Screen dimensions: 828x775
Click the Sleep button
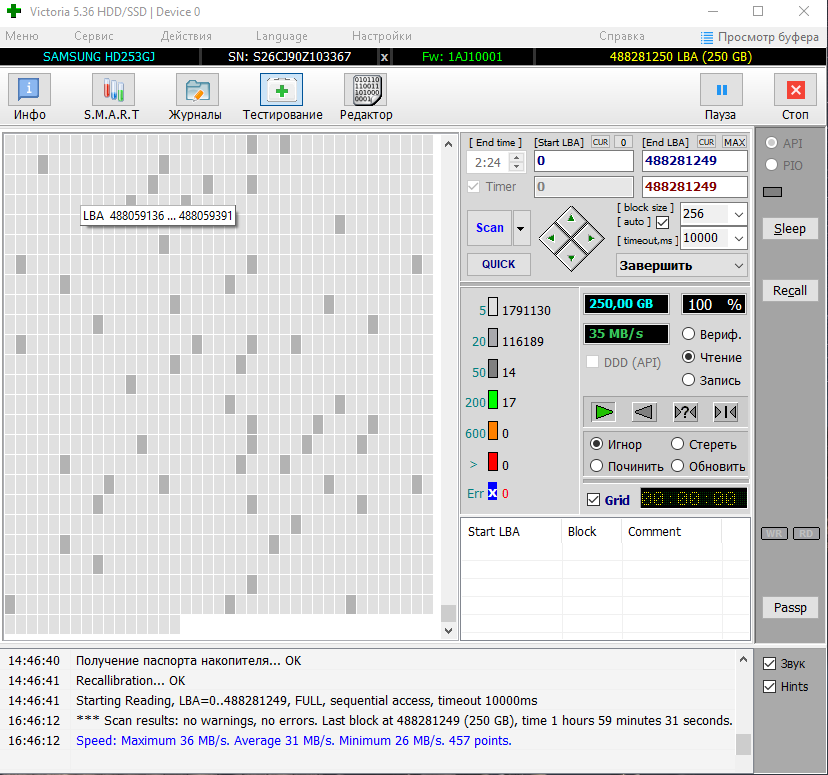790,229
